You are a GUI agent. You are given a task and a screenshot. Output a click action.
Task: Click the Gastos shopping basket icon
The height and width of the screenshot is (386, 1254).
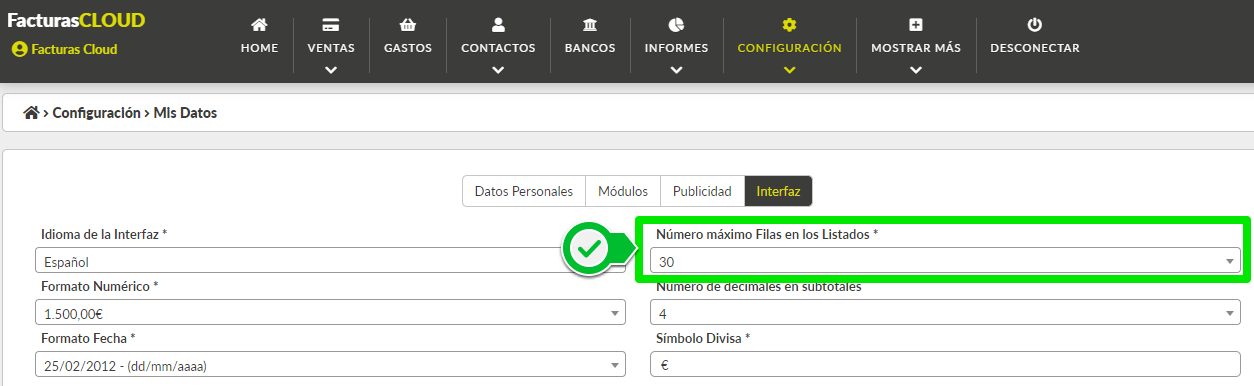pos(407,24)
